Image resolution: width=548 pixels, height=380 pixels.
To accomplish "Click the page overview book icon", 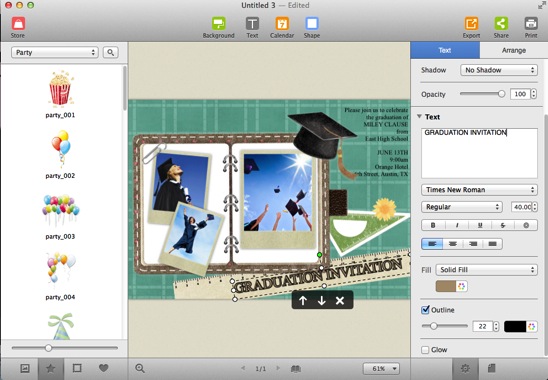I will click(x=296, y=368).
